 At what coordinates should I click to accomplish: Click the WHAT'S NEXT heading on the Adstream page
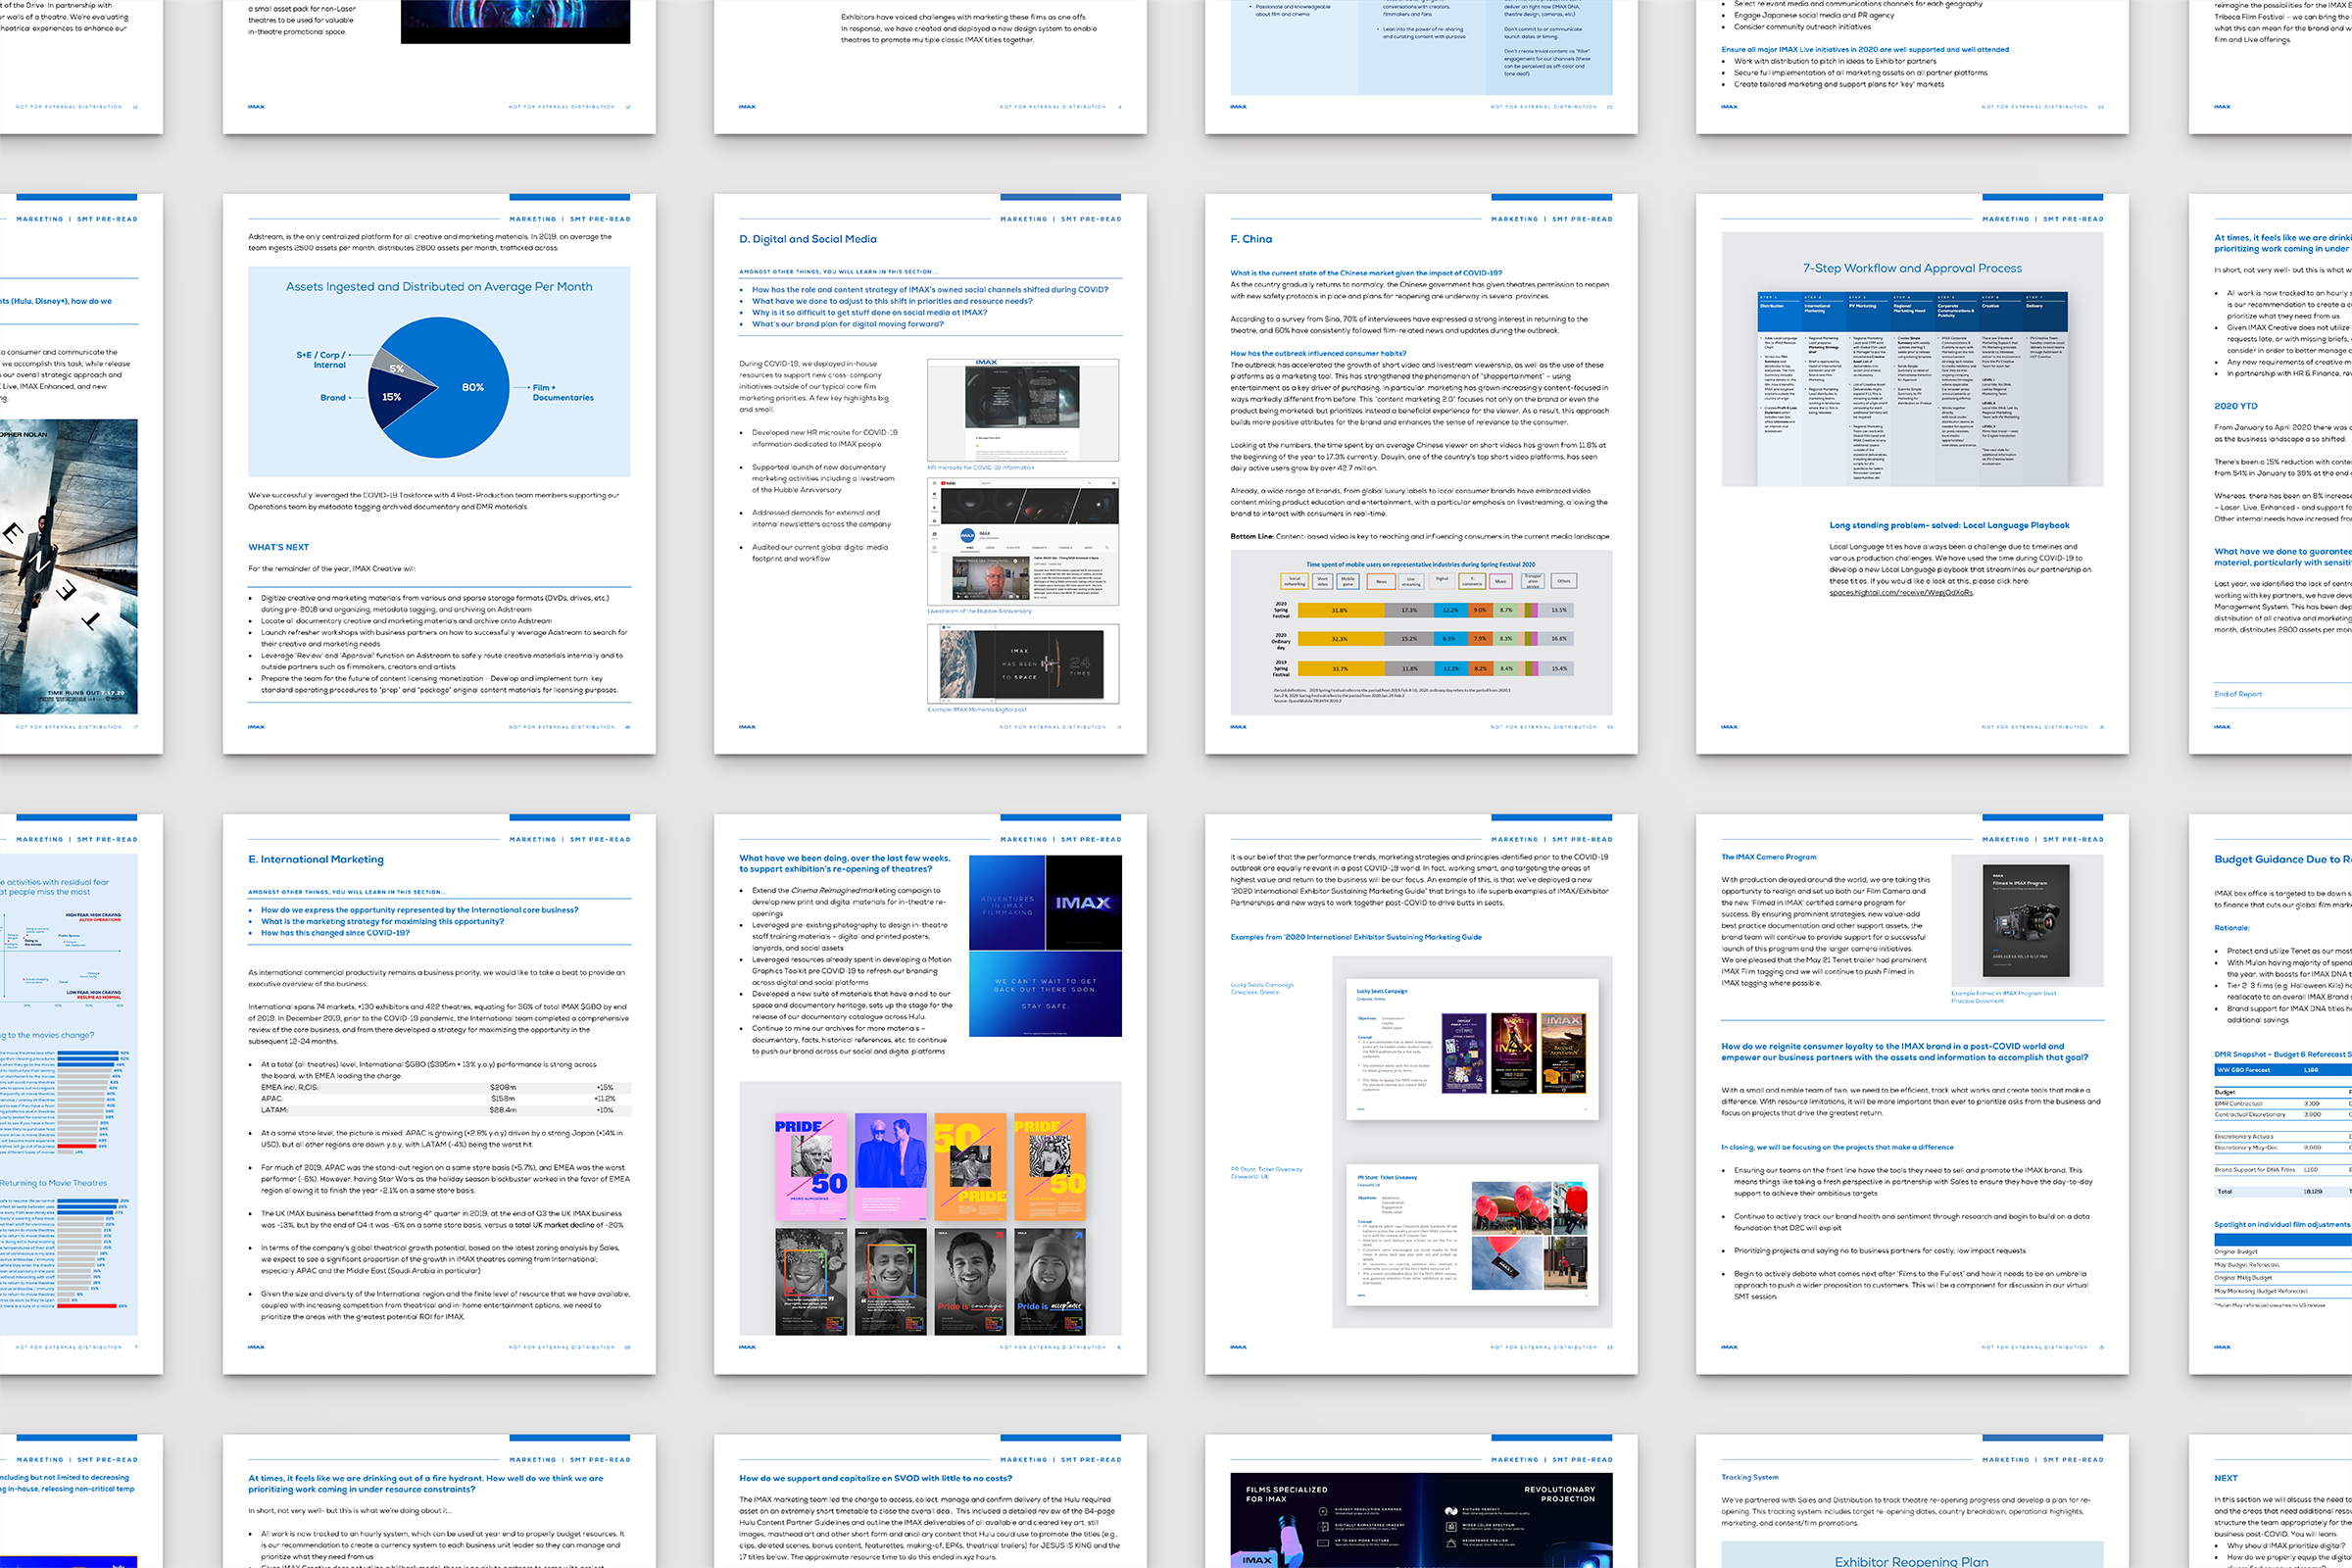pyautogui.click(x=278, y=547)
